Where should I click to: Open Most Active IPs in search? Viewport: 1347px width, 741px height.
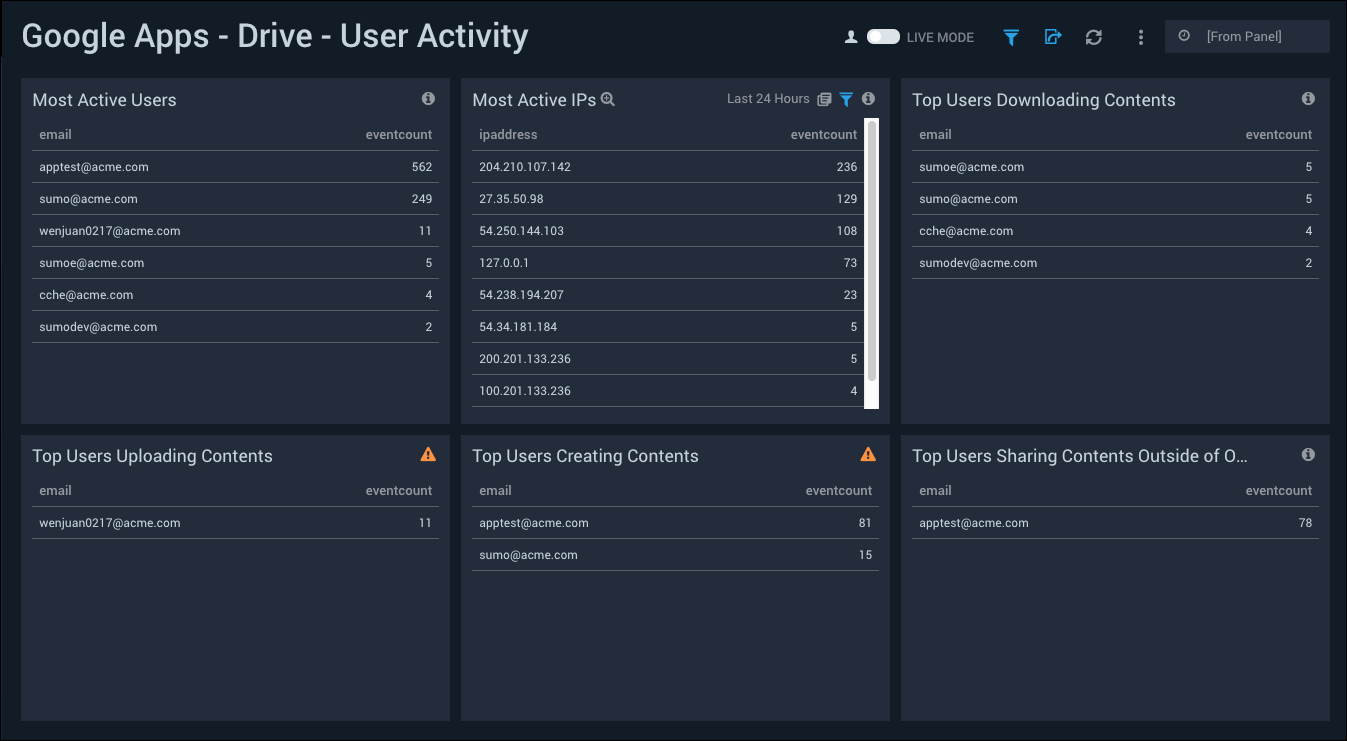[x=608, y=100]
